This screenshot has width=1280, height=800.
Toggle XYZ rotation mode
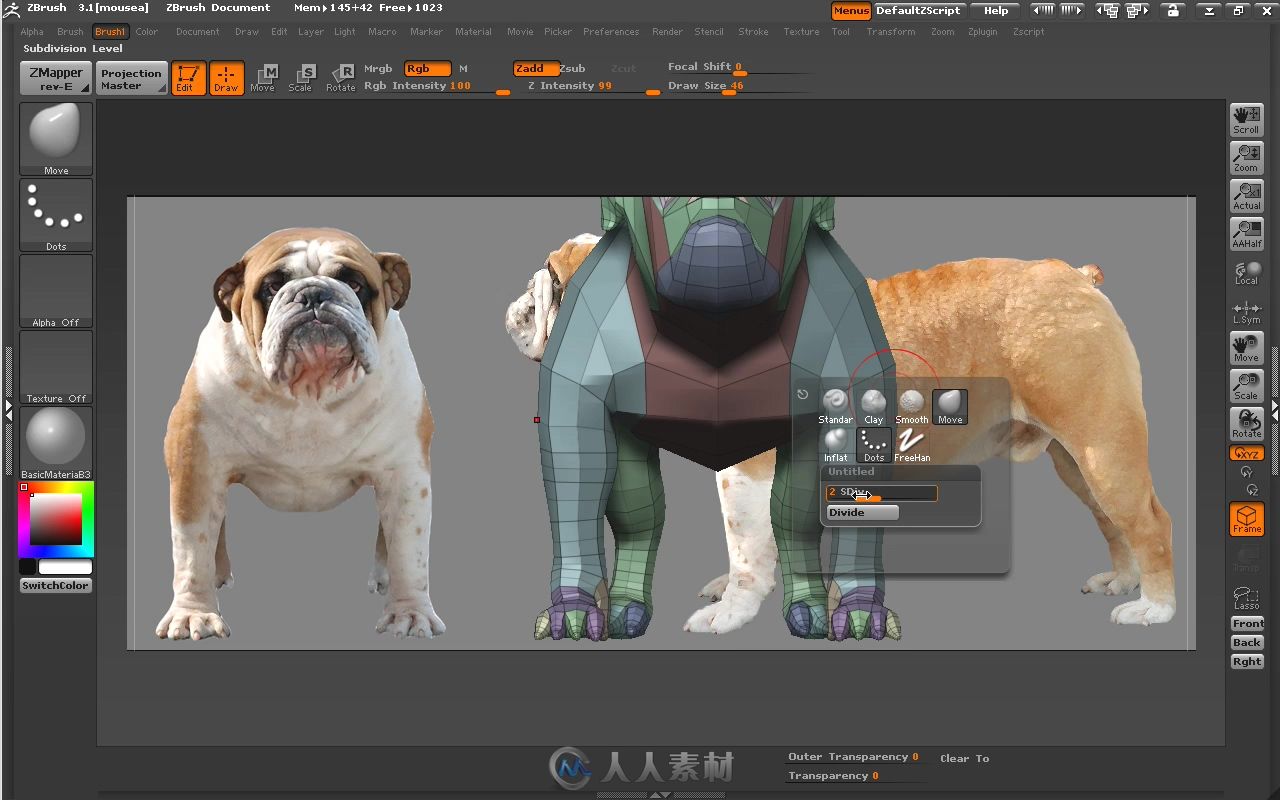click(x=1247, y=454)
